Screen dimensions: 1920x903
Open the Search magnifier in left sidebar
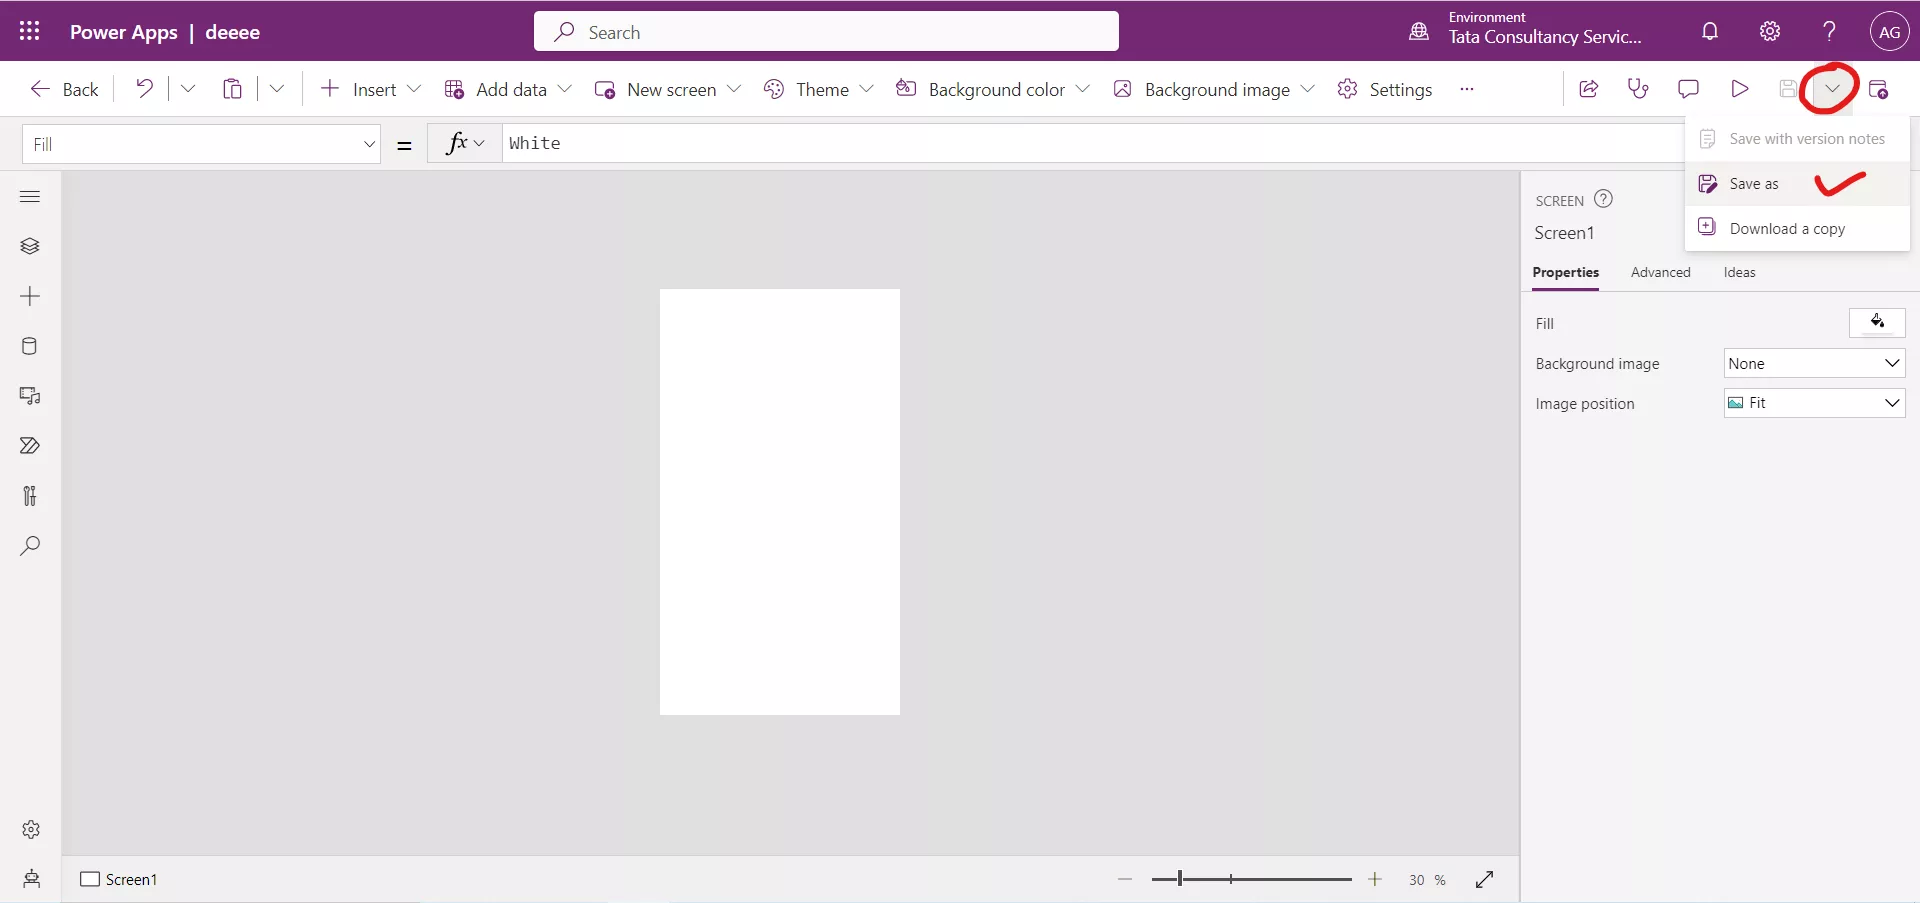(x=30, y=546)
